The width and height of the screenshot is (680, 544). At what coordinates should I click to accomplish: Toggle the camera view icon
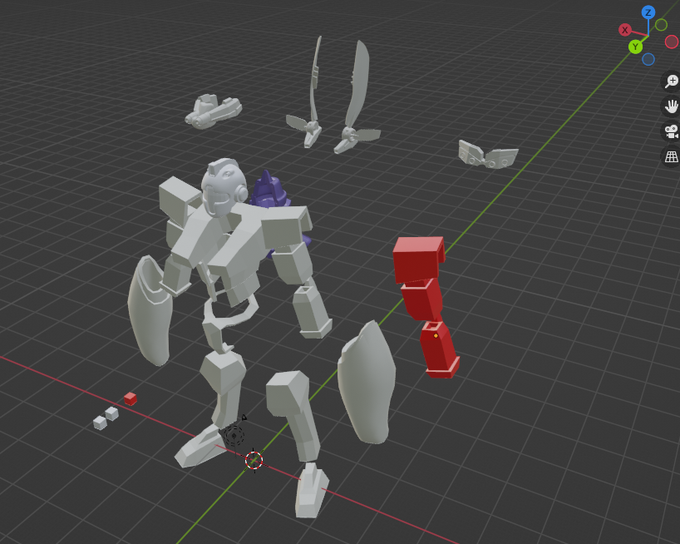672,131
